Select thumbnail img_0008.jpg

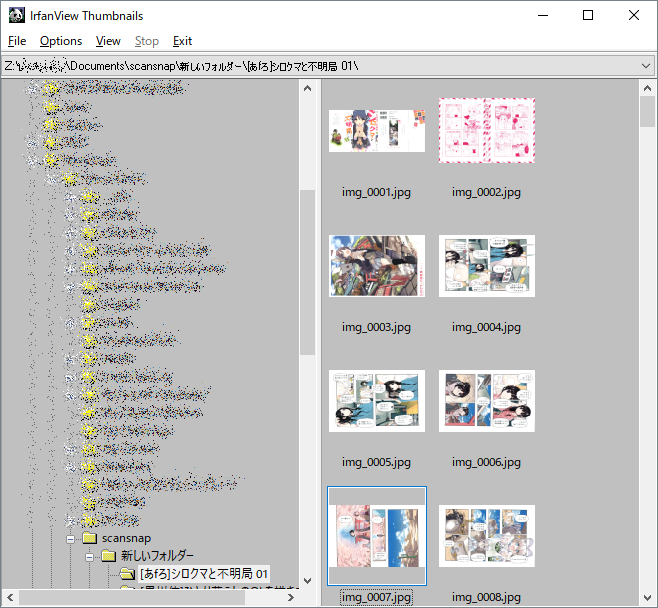pos(487,536)
